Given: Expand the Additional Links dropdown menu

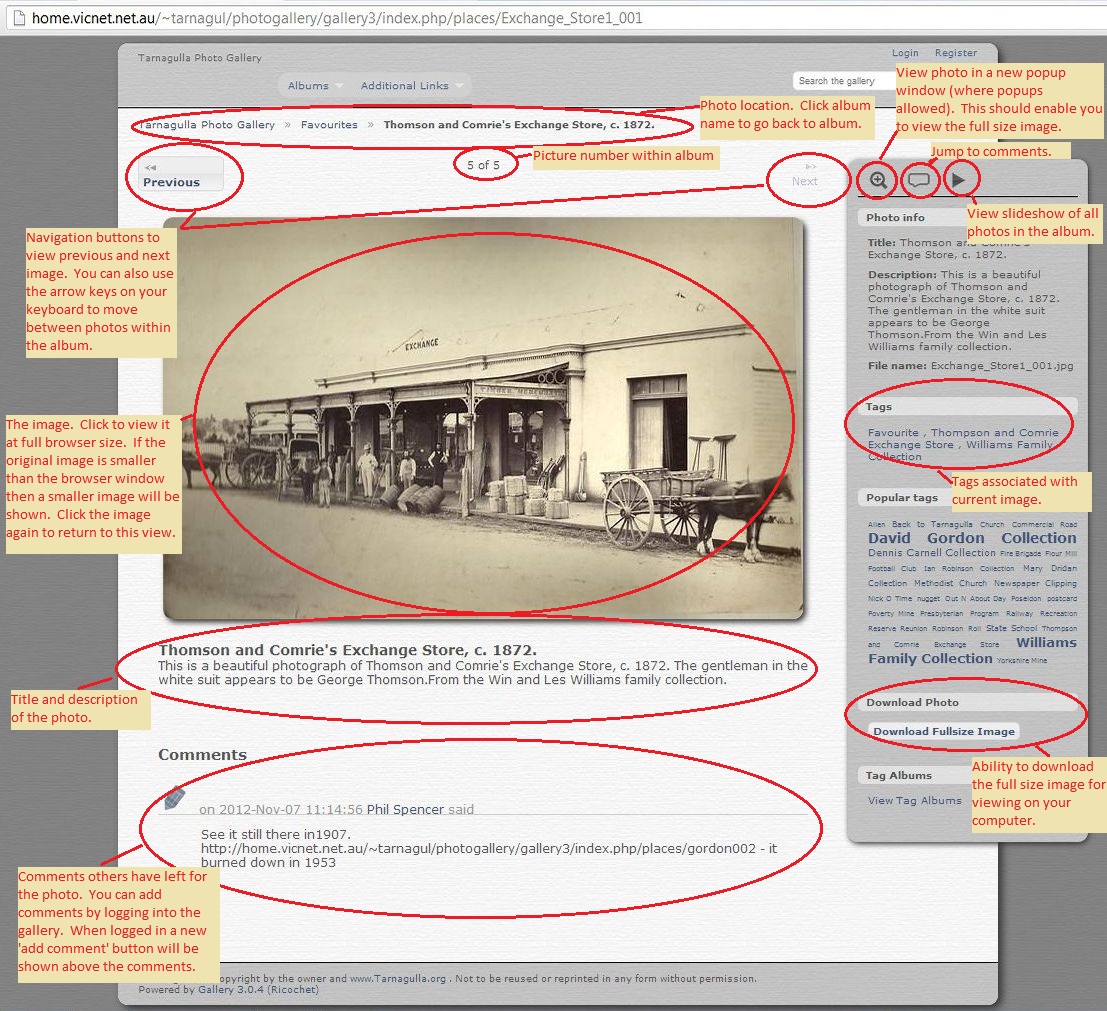Looking at the screenshot, I should coord(412,85).
